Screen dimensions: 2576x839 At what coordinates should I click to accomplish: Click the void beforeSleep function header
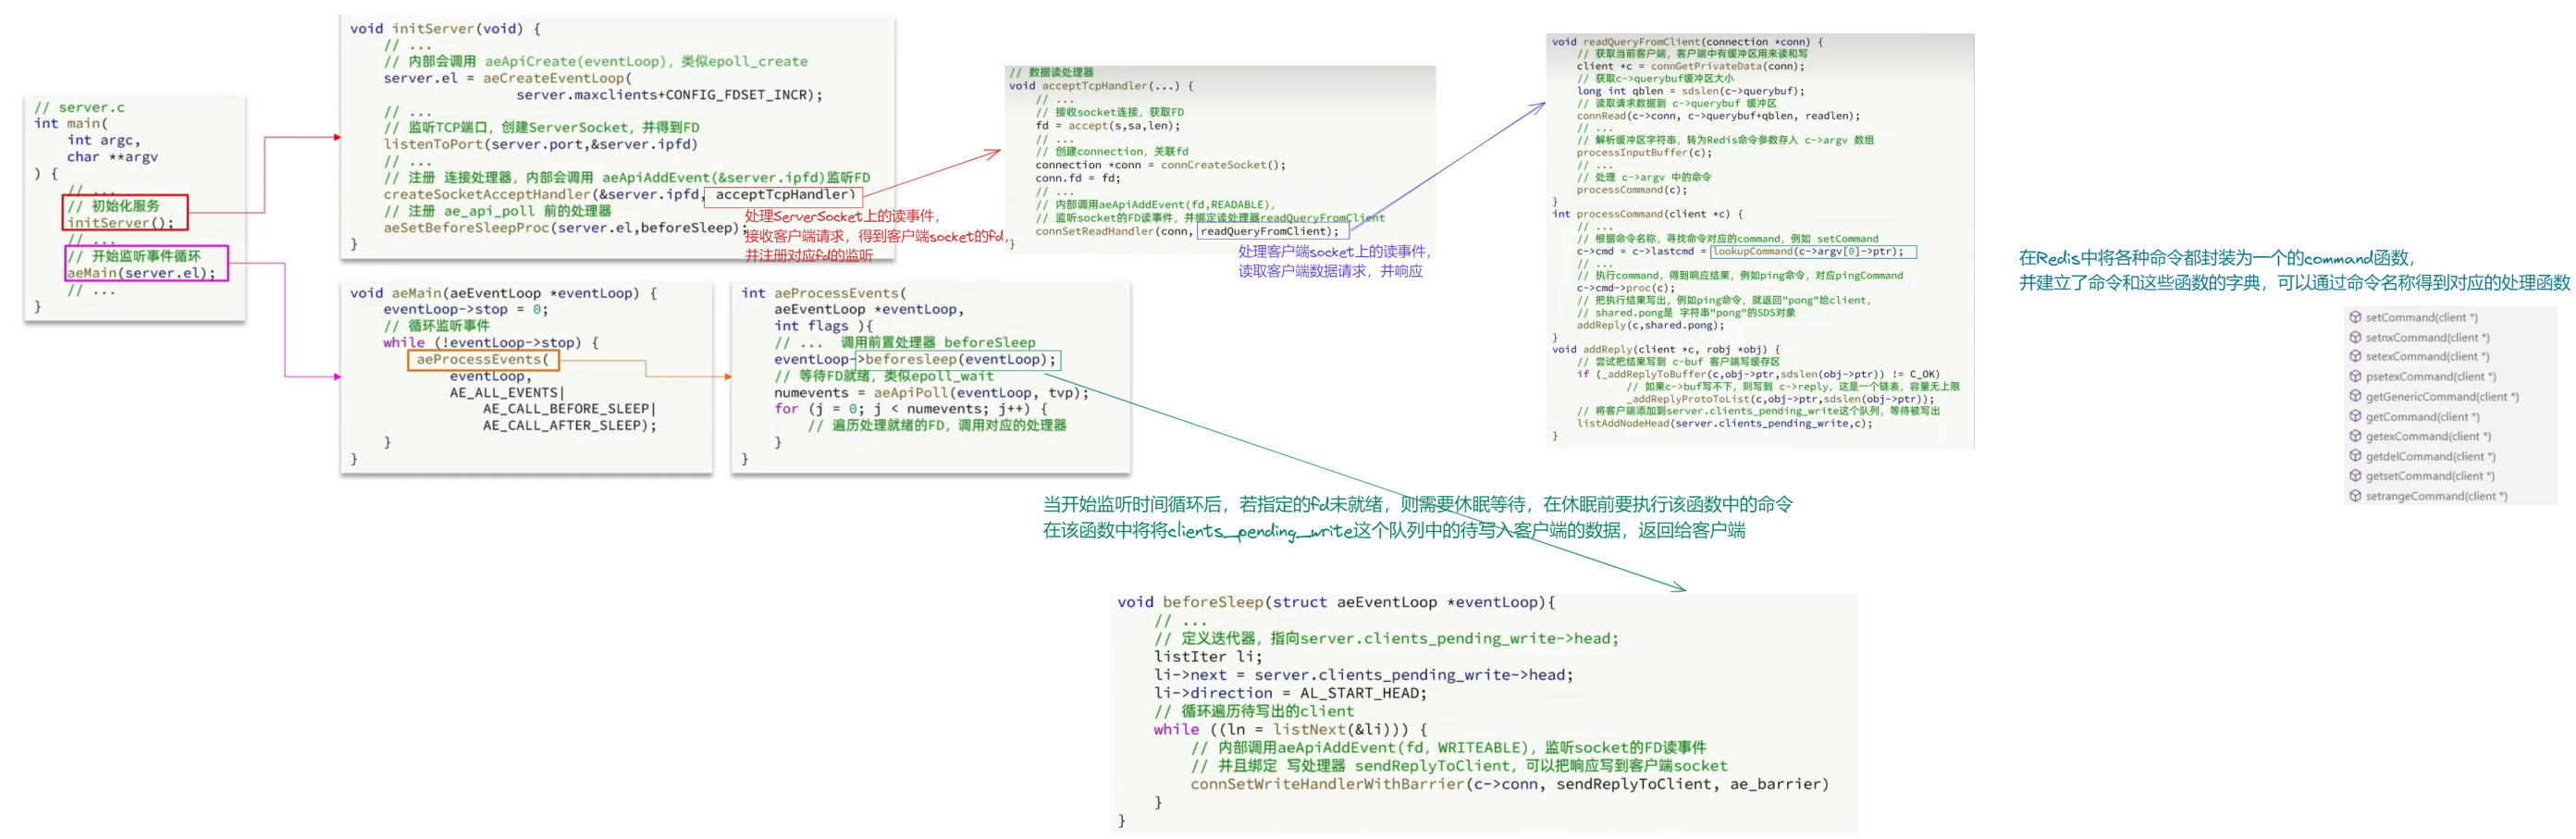[x=1335, y=602]
